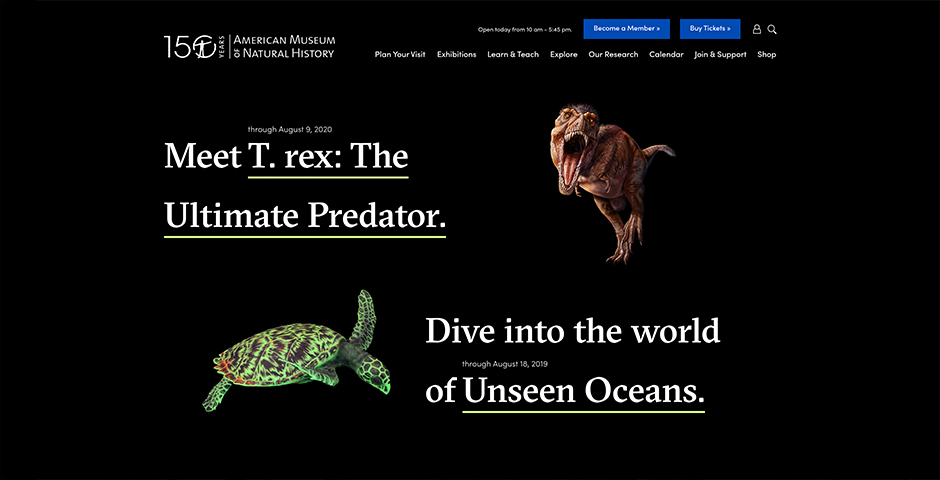Open Explore menu
Viewport: 940px width, 480px height.
pos(564,55)
